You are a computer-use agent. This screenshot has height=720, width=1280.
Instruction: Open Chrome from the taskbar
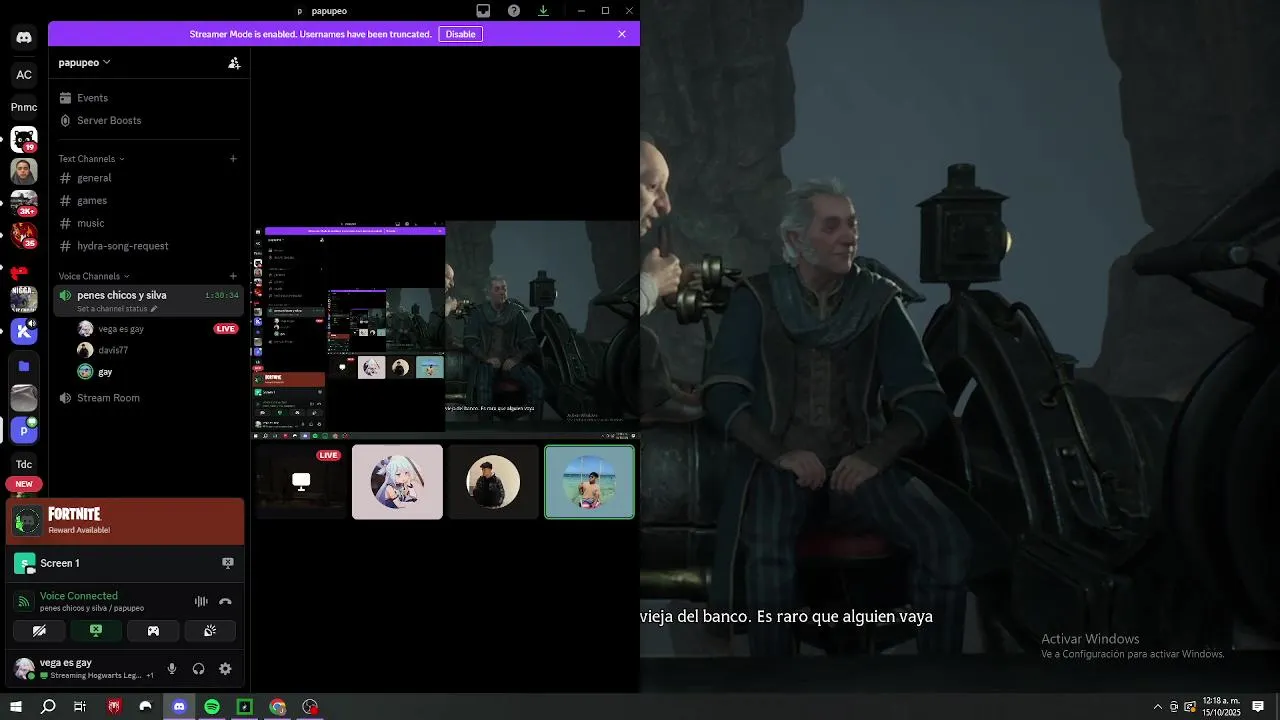tap(277, 707)
